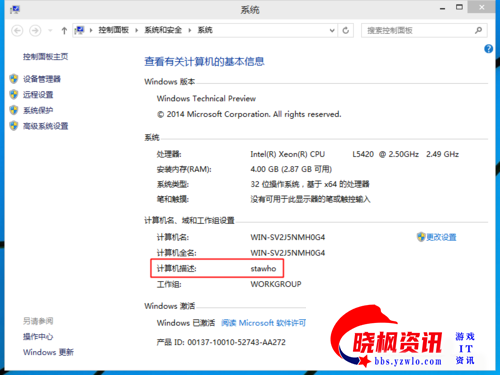
Task: Select 控制面板 breadcrumb in address bar
Action: tap(113, 30)
